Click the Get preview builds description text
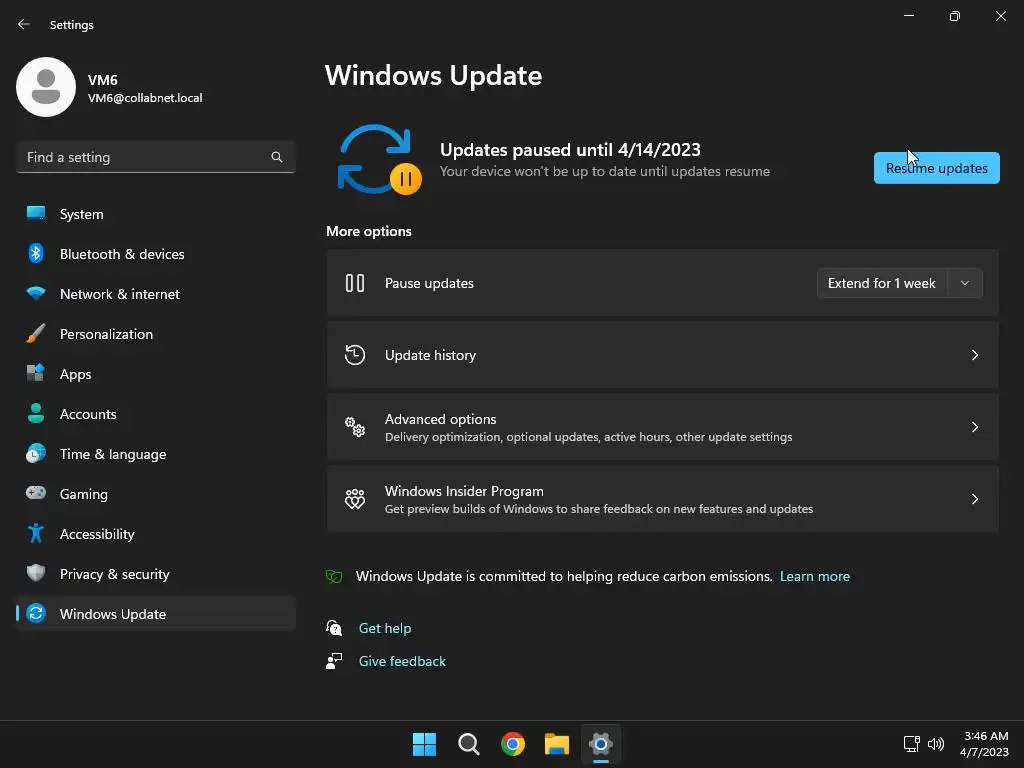1024x768 pixels. point(599,509)
